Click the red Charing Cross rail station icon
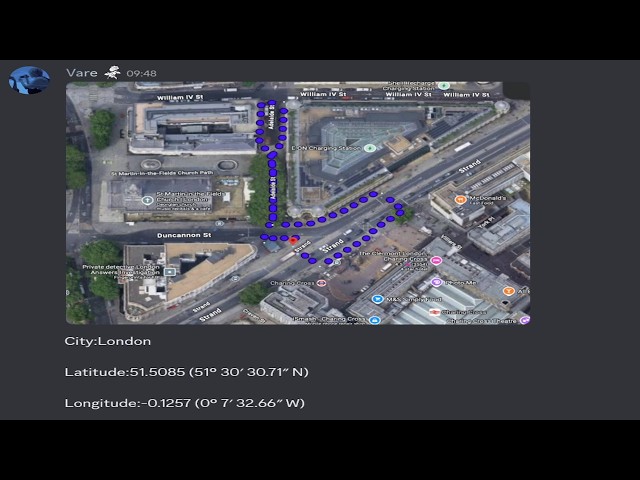Screen dimensions: 640x480 tap(434, 312)
